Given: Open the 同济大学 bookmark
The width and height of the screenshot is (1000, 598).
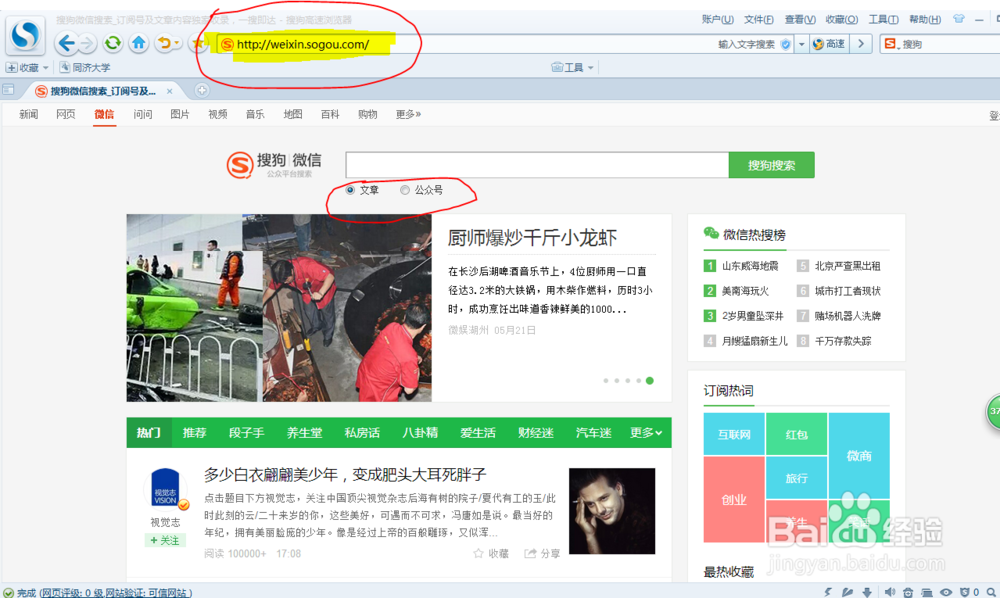Looking at the screenshot, I should tap(85, 67).
